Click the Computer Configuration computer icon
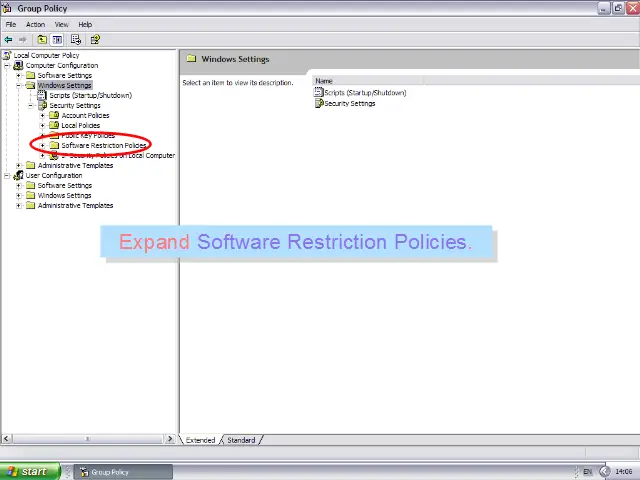Screen dimensions: 640x480 click(18, 65)
